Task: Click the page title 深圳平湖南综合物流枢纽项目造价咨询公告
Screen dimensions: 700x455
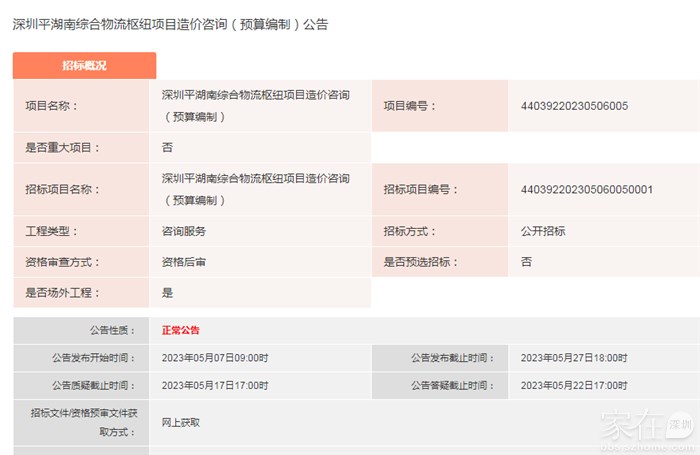Action: coord(170,23)
